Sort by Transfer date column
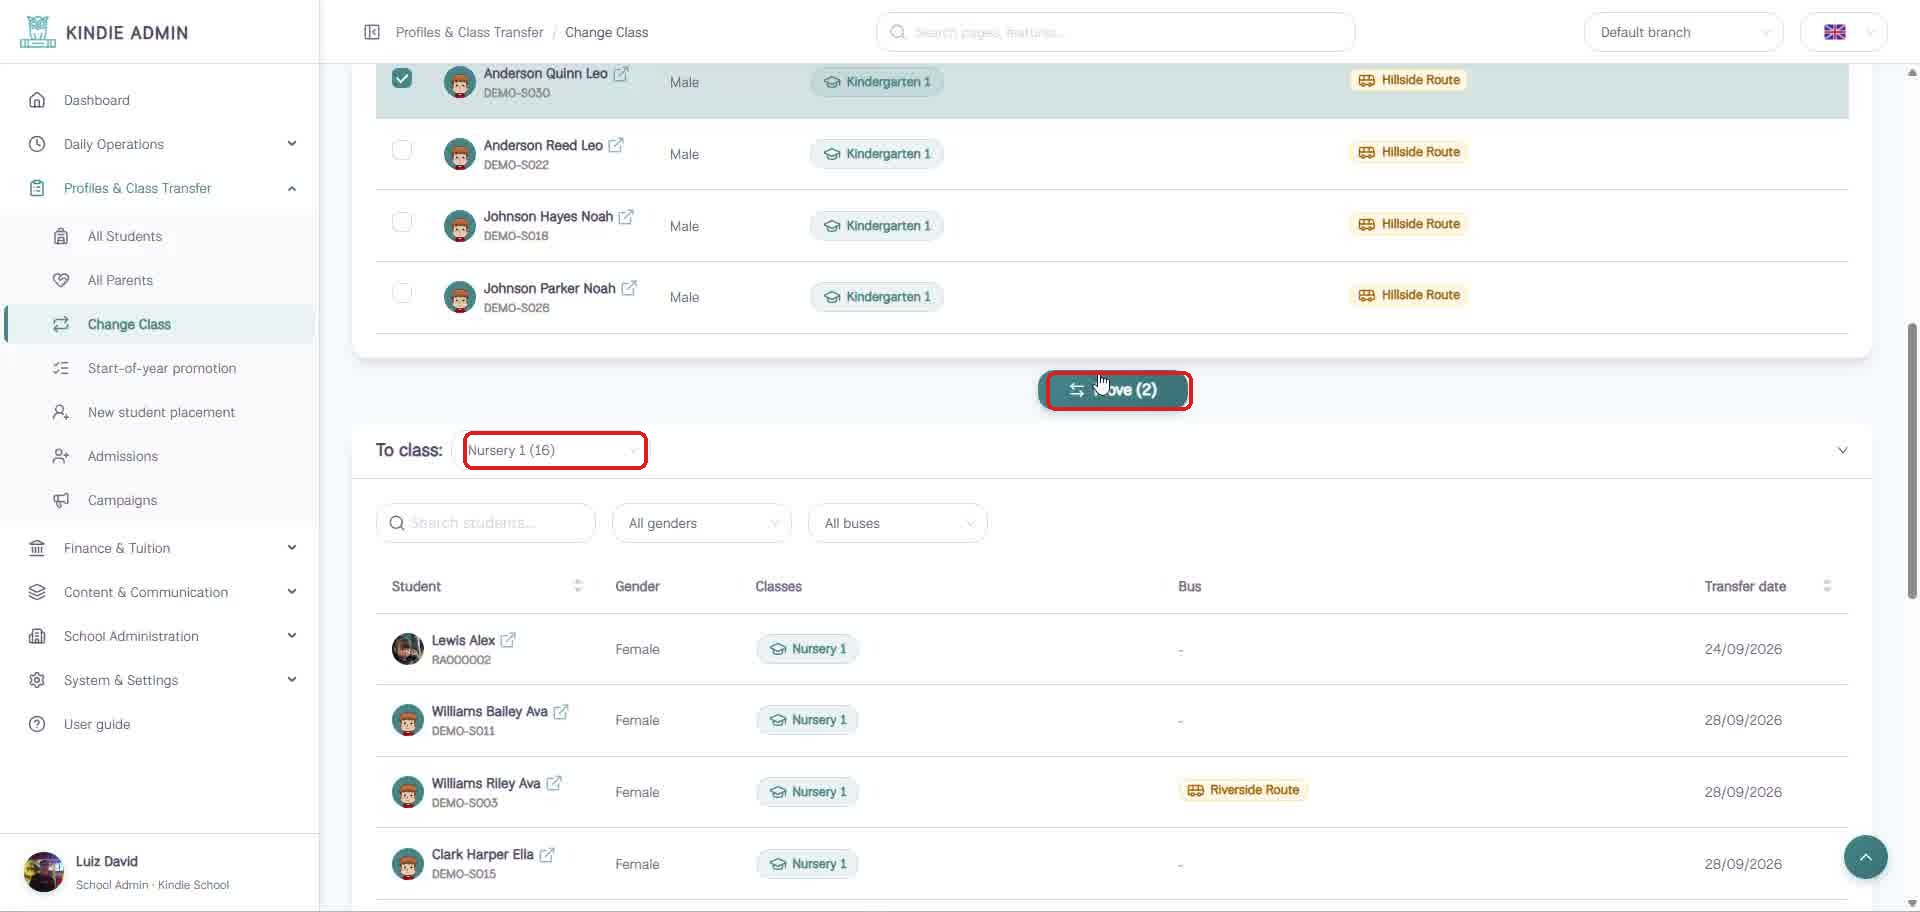1920x912 pixels. [x=1767, y=586]
